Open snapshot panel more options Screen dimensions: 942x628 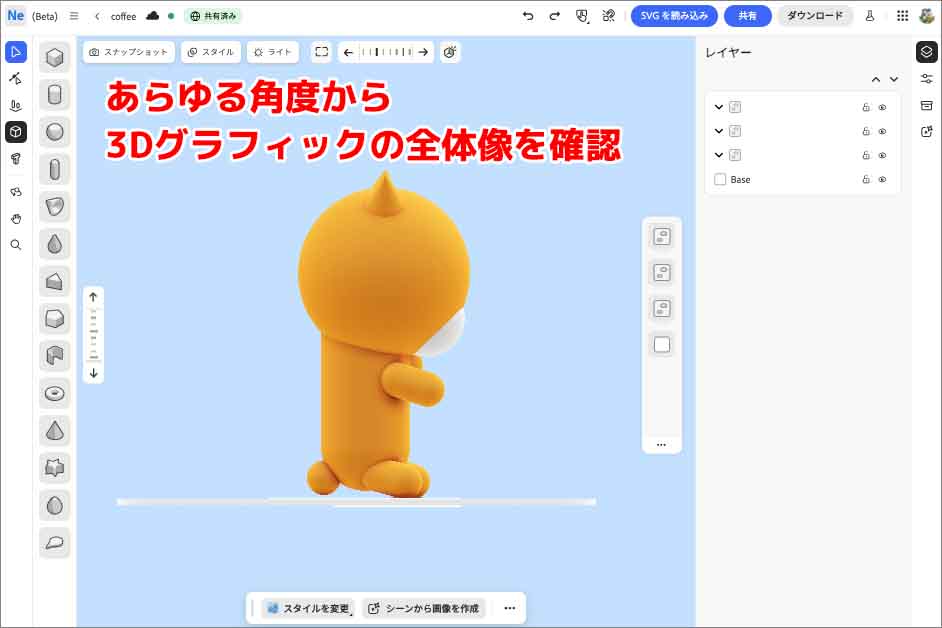point(661,445)
